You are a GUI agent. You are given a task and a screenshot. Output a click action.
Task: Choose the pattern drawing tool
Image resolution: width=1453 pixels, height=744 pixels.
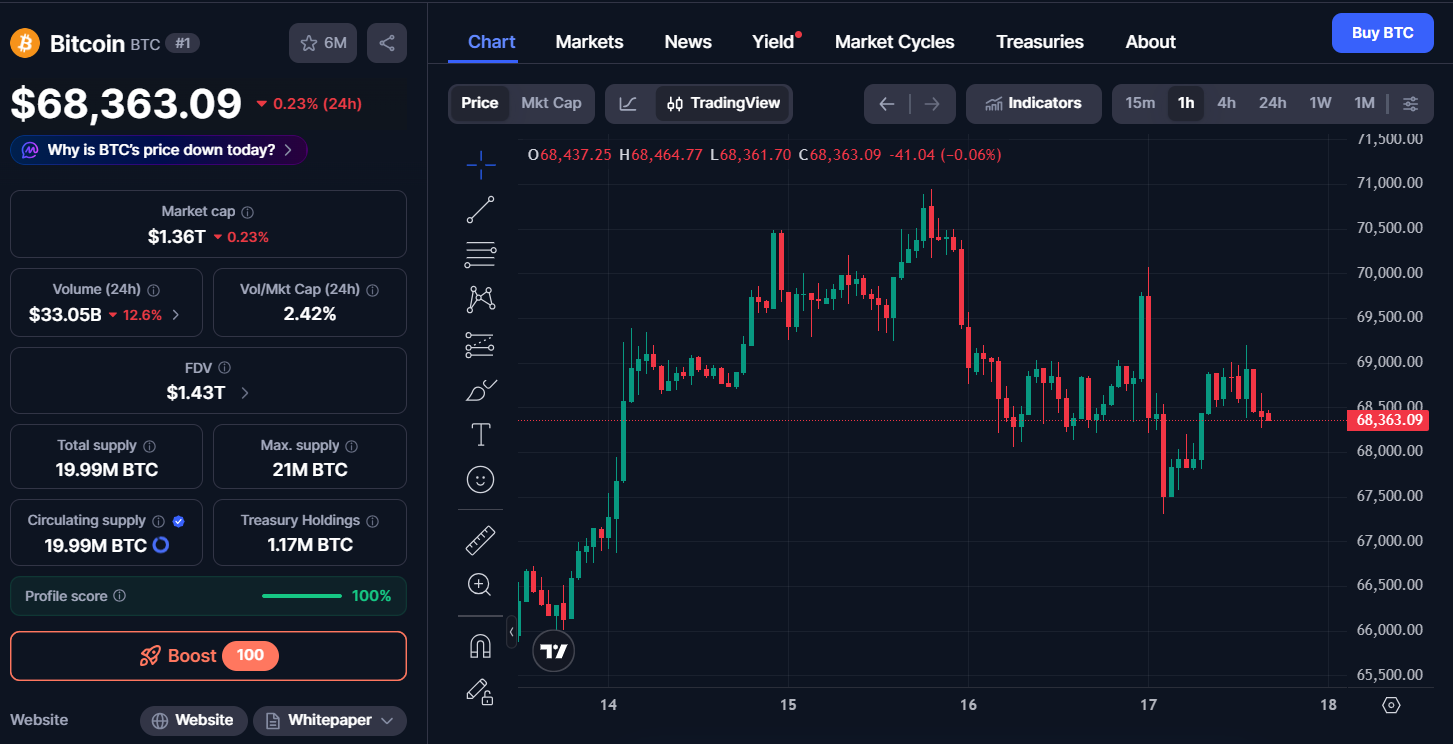pos(481,299)
